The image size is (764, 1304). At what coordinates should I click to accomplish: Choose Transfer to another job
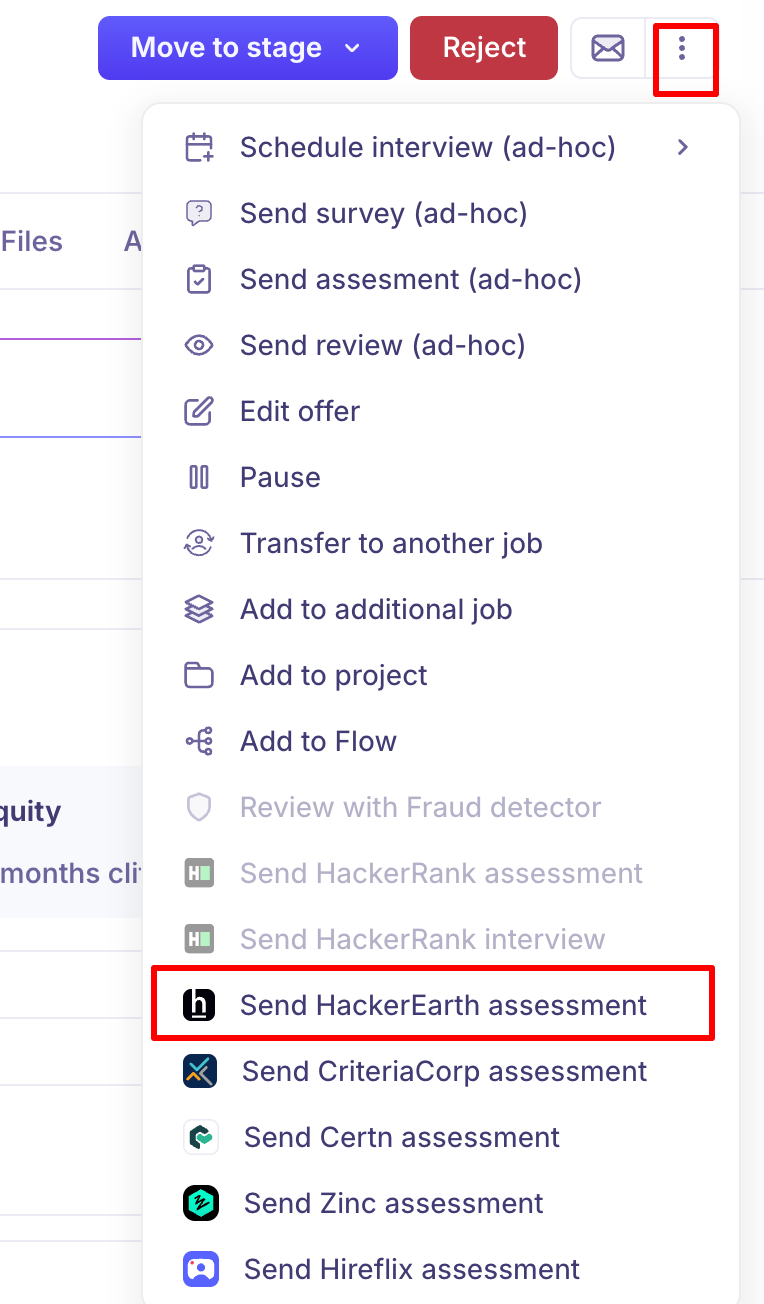[391, 543]
